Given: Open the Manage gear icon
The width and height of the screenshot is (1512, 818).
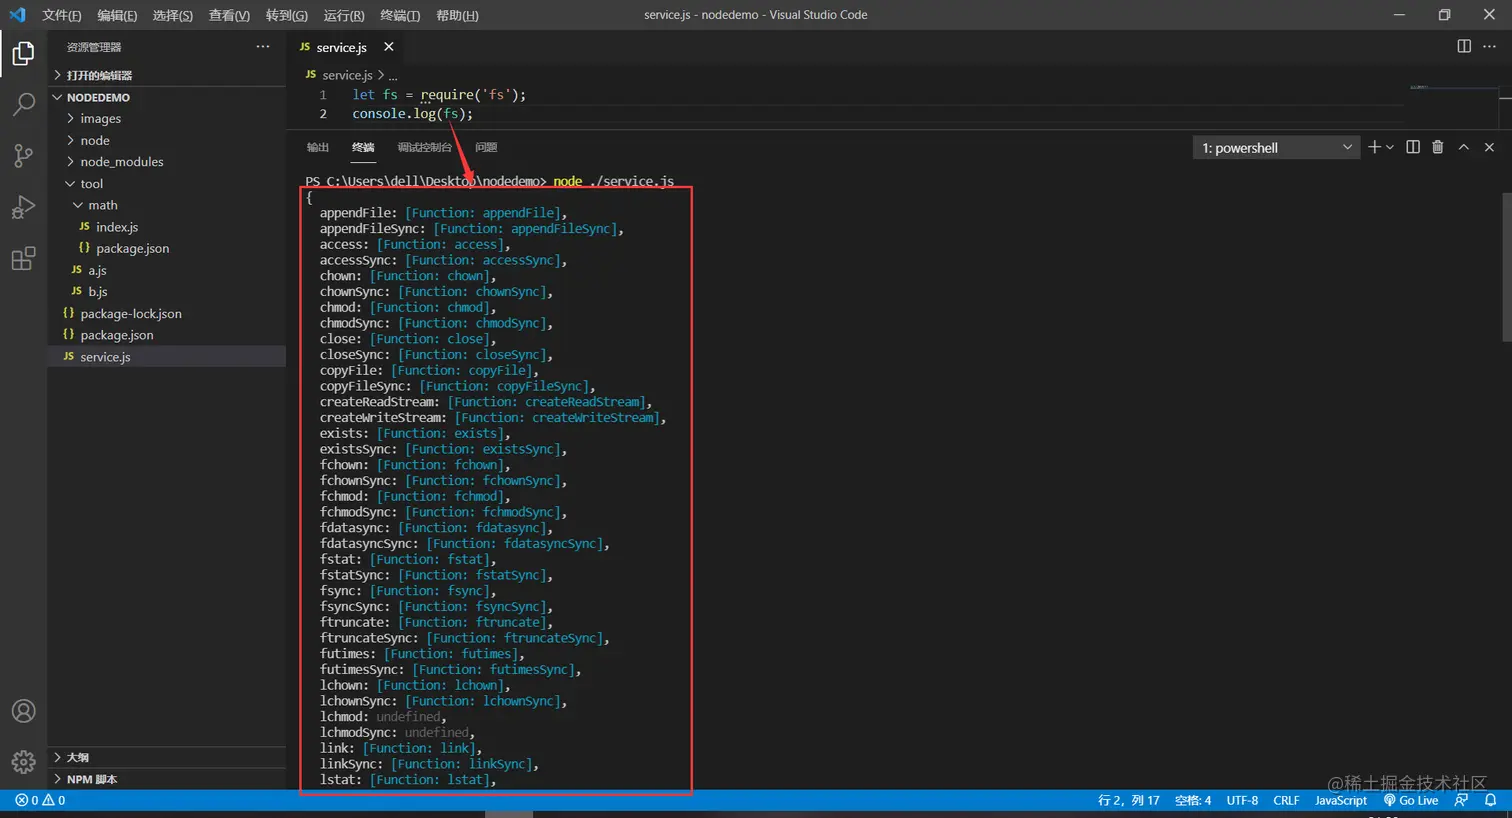Looking at the screenshot, I should [x=23, y=762].
